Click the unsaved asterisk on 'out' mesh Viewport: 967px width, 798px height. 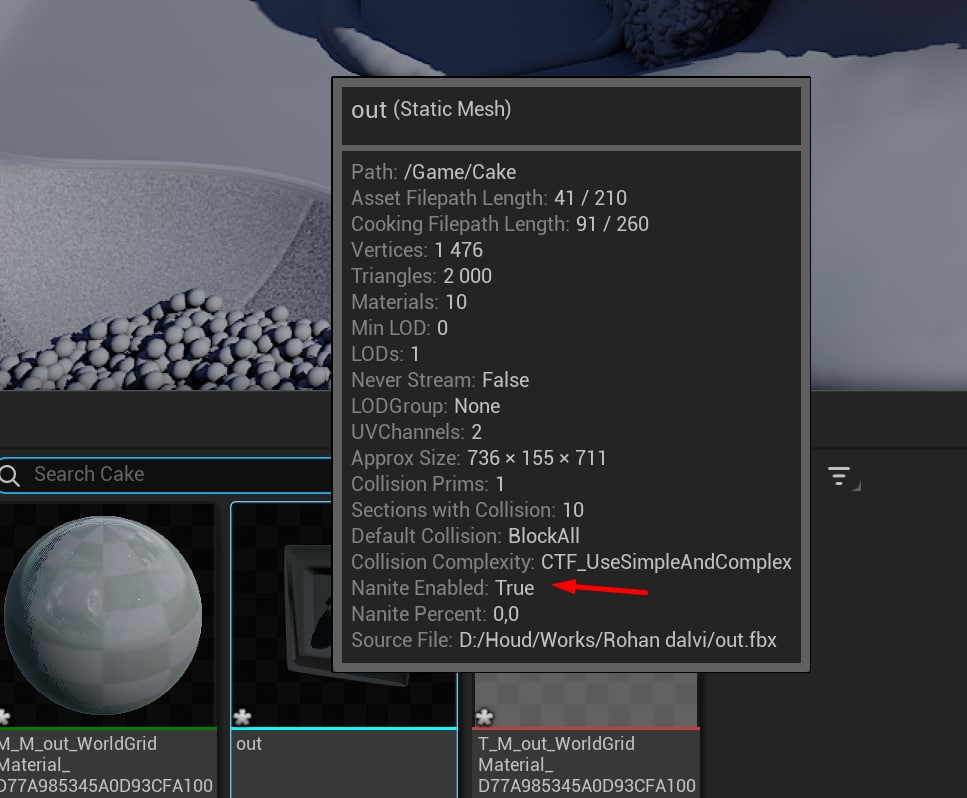[x=242, y=717]
